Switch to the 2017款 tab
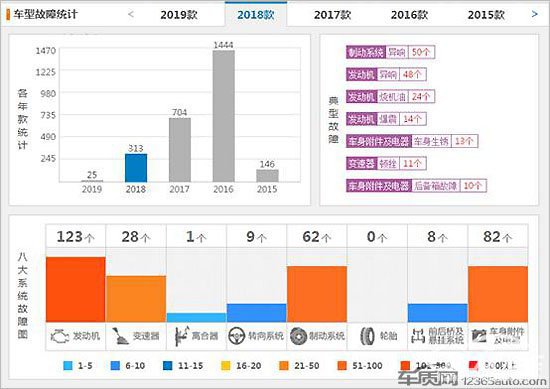Viewport: 550px width, 389px height. (332, 15)
